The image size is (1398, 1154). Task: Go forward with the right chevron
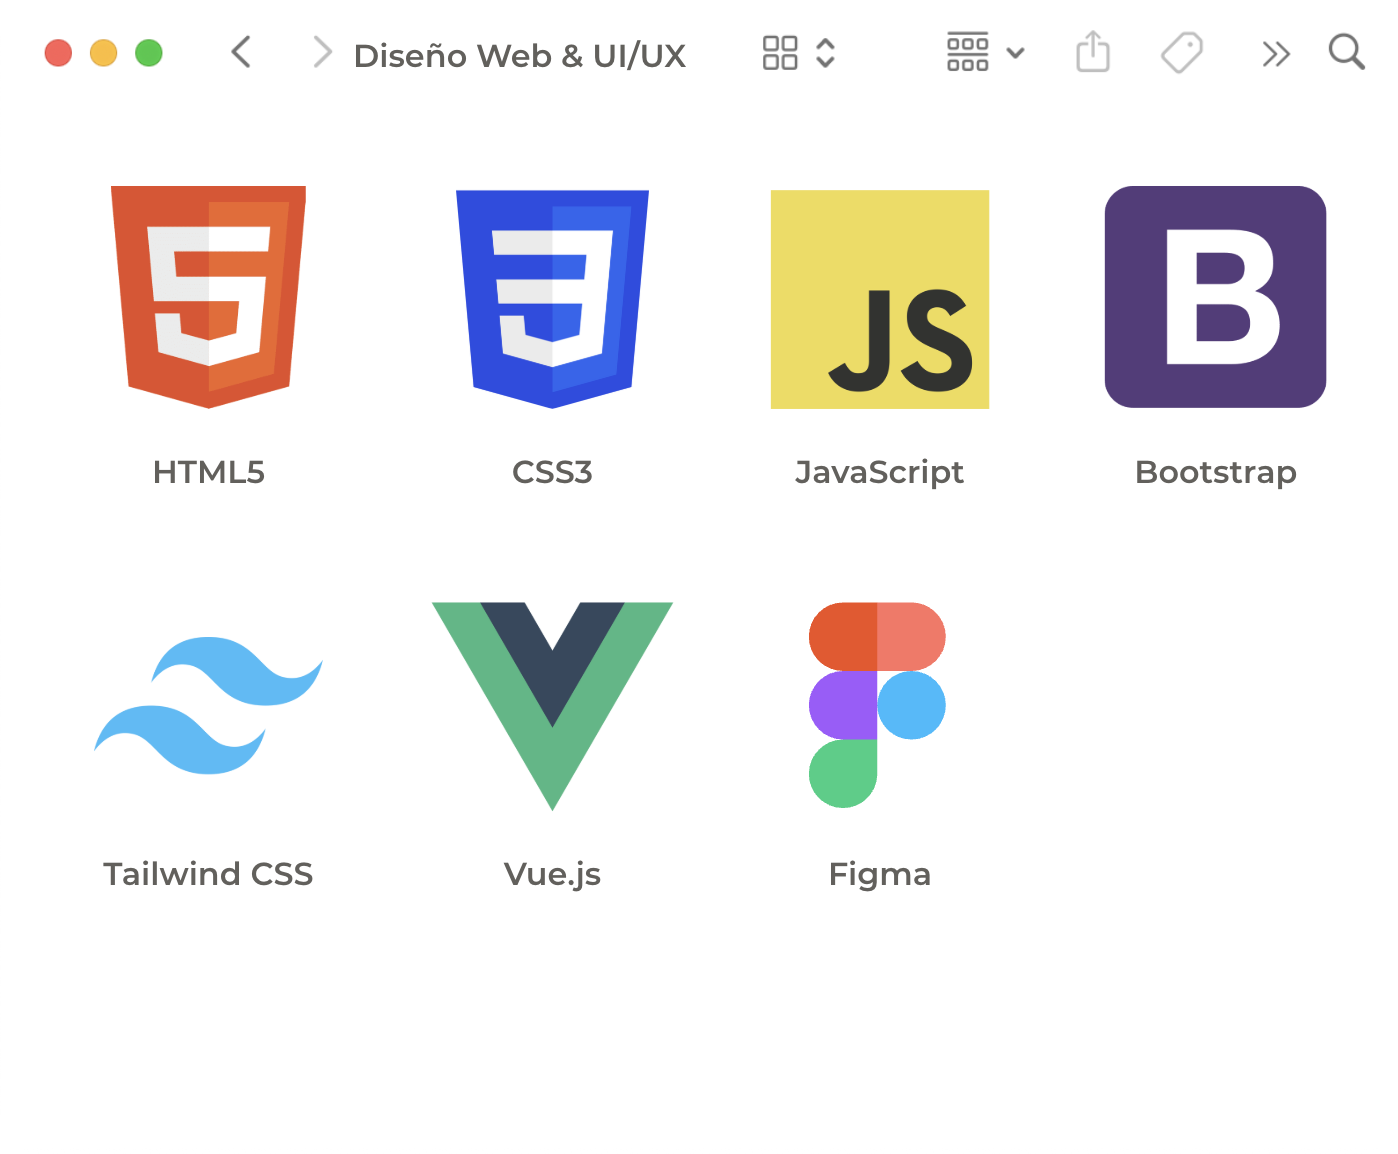(x=321, y=52)
